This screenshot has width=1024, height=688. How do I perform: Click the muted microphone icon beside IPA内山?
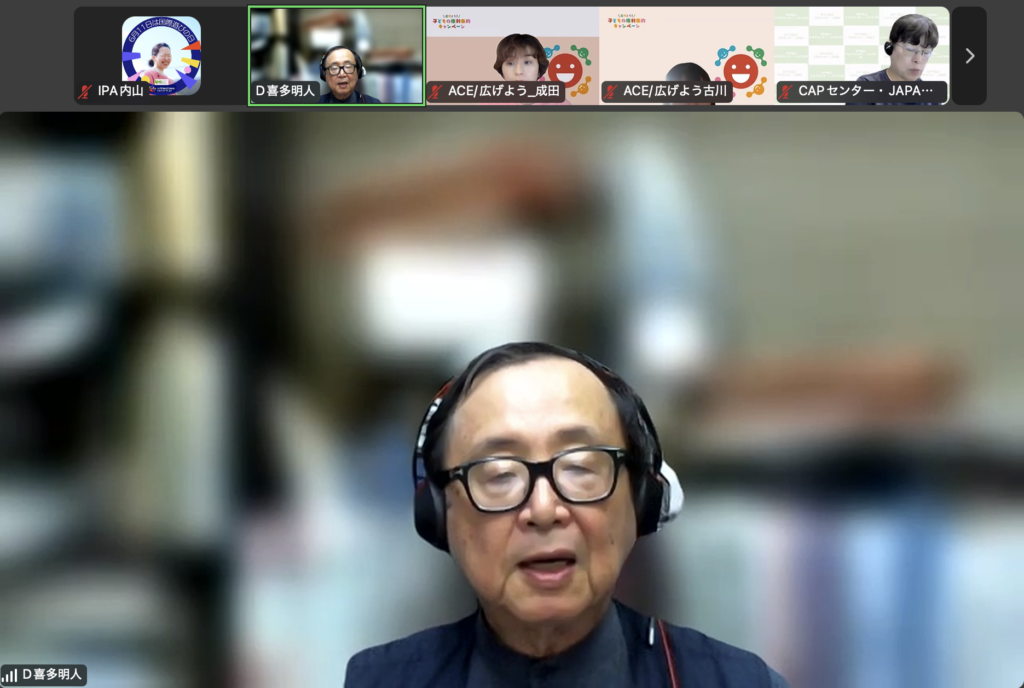pos(87,92)
